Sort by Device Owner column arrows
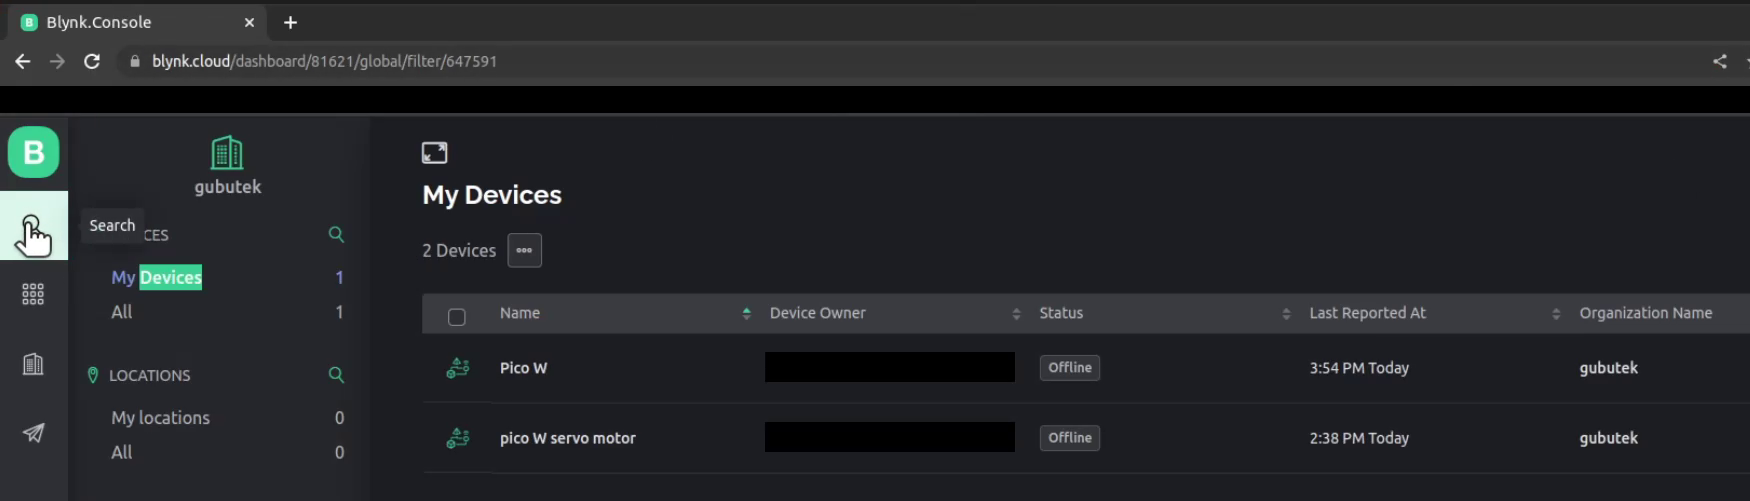Viewport: 1750px width, 501px height. point(1016,313)
